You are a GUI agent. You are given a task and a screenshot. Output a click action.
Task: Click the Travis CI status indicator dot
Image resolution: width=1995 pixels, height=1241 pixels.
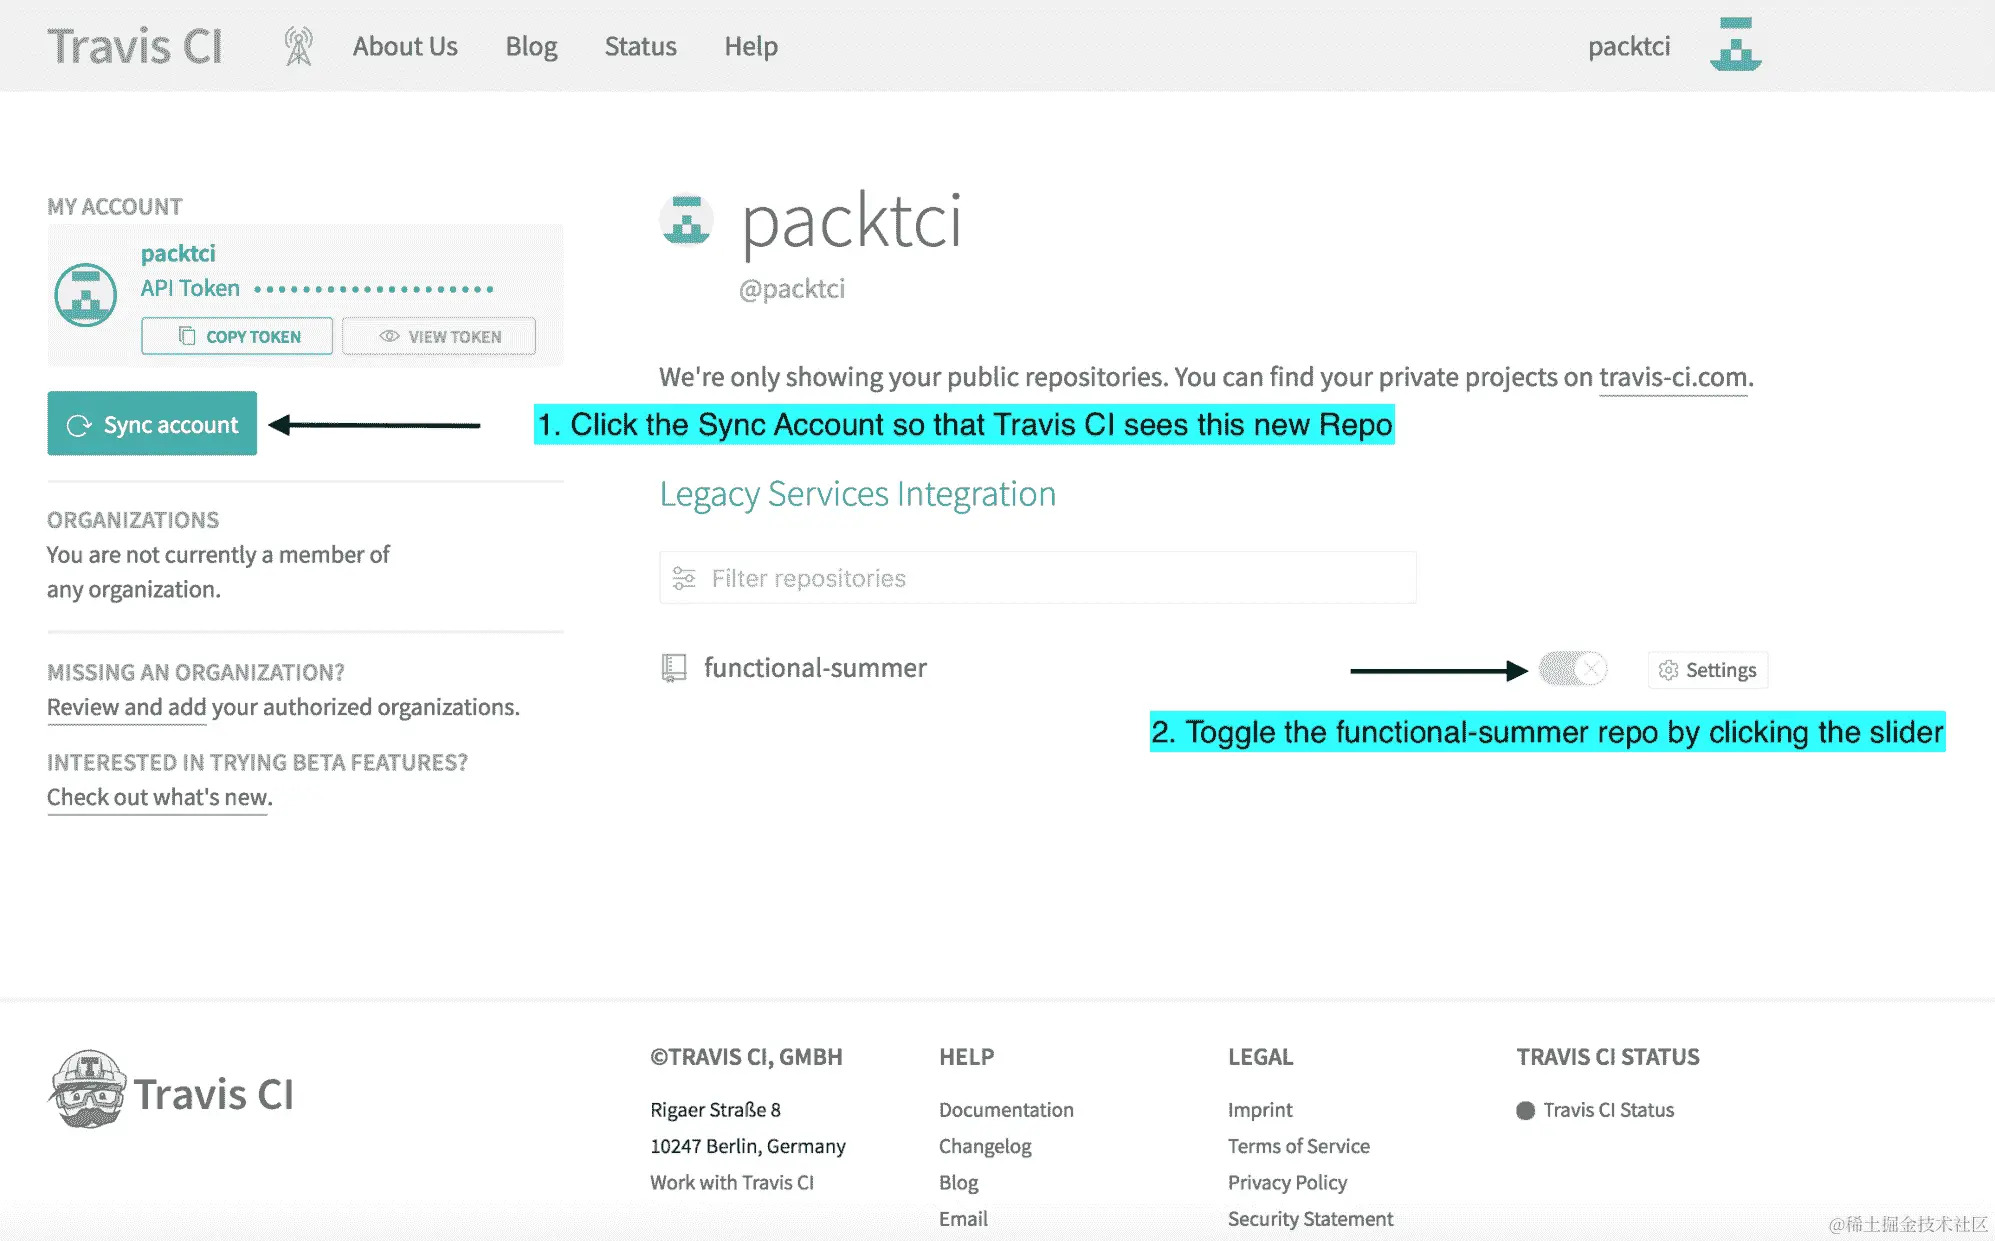pos(1525,1110)
